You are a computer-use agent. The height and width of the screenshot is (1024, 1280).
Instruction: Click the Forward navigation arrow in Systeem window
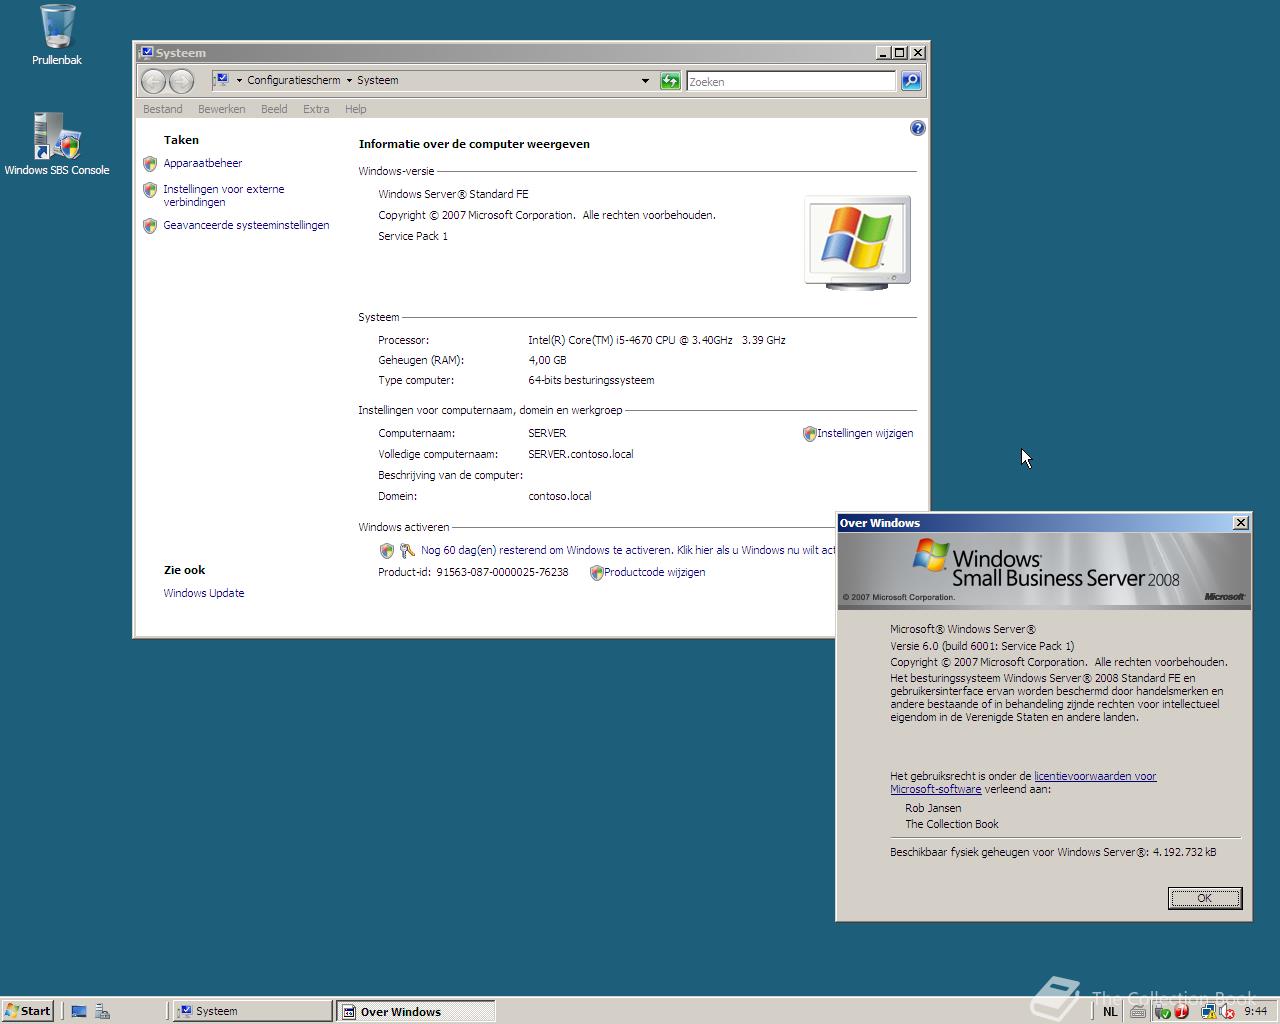point(181,81)
